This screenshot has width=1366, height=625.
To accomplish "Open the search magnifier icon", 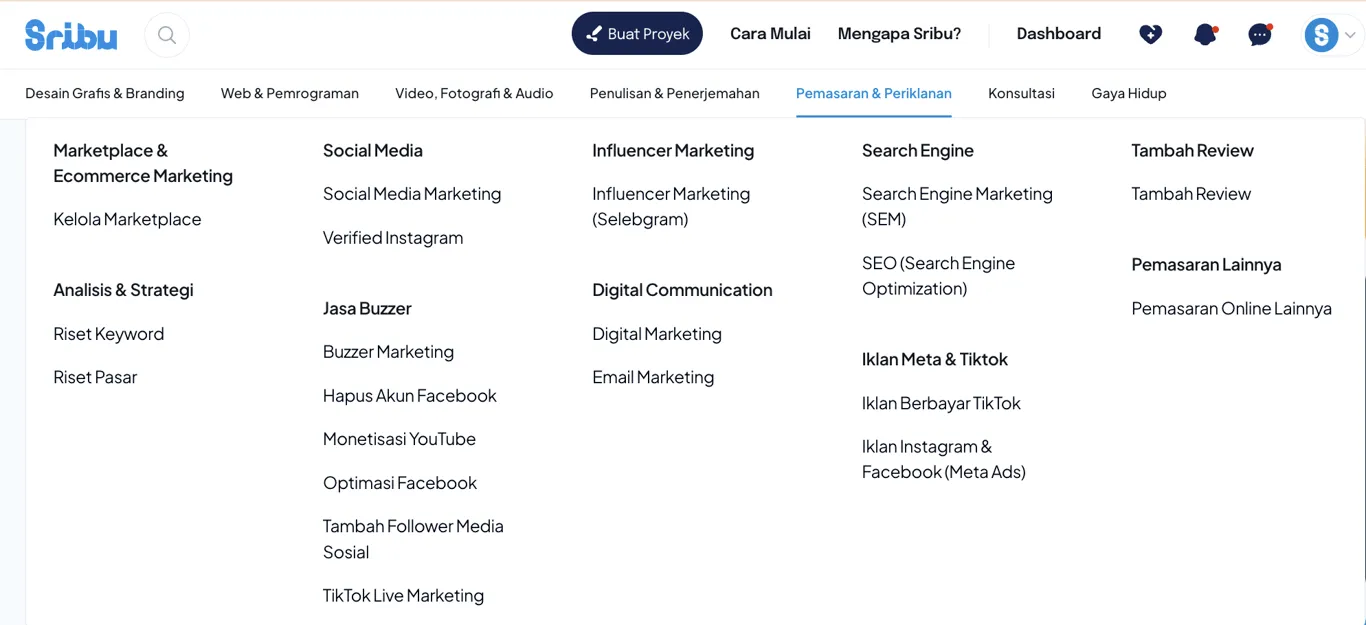I will tap(167, 36).
